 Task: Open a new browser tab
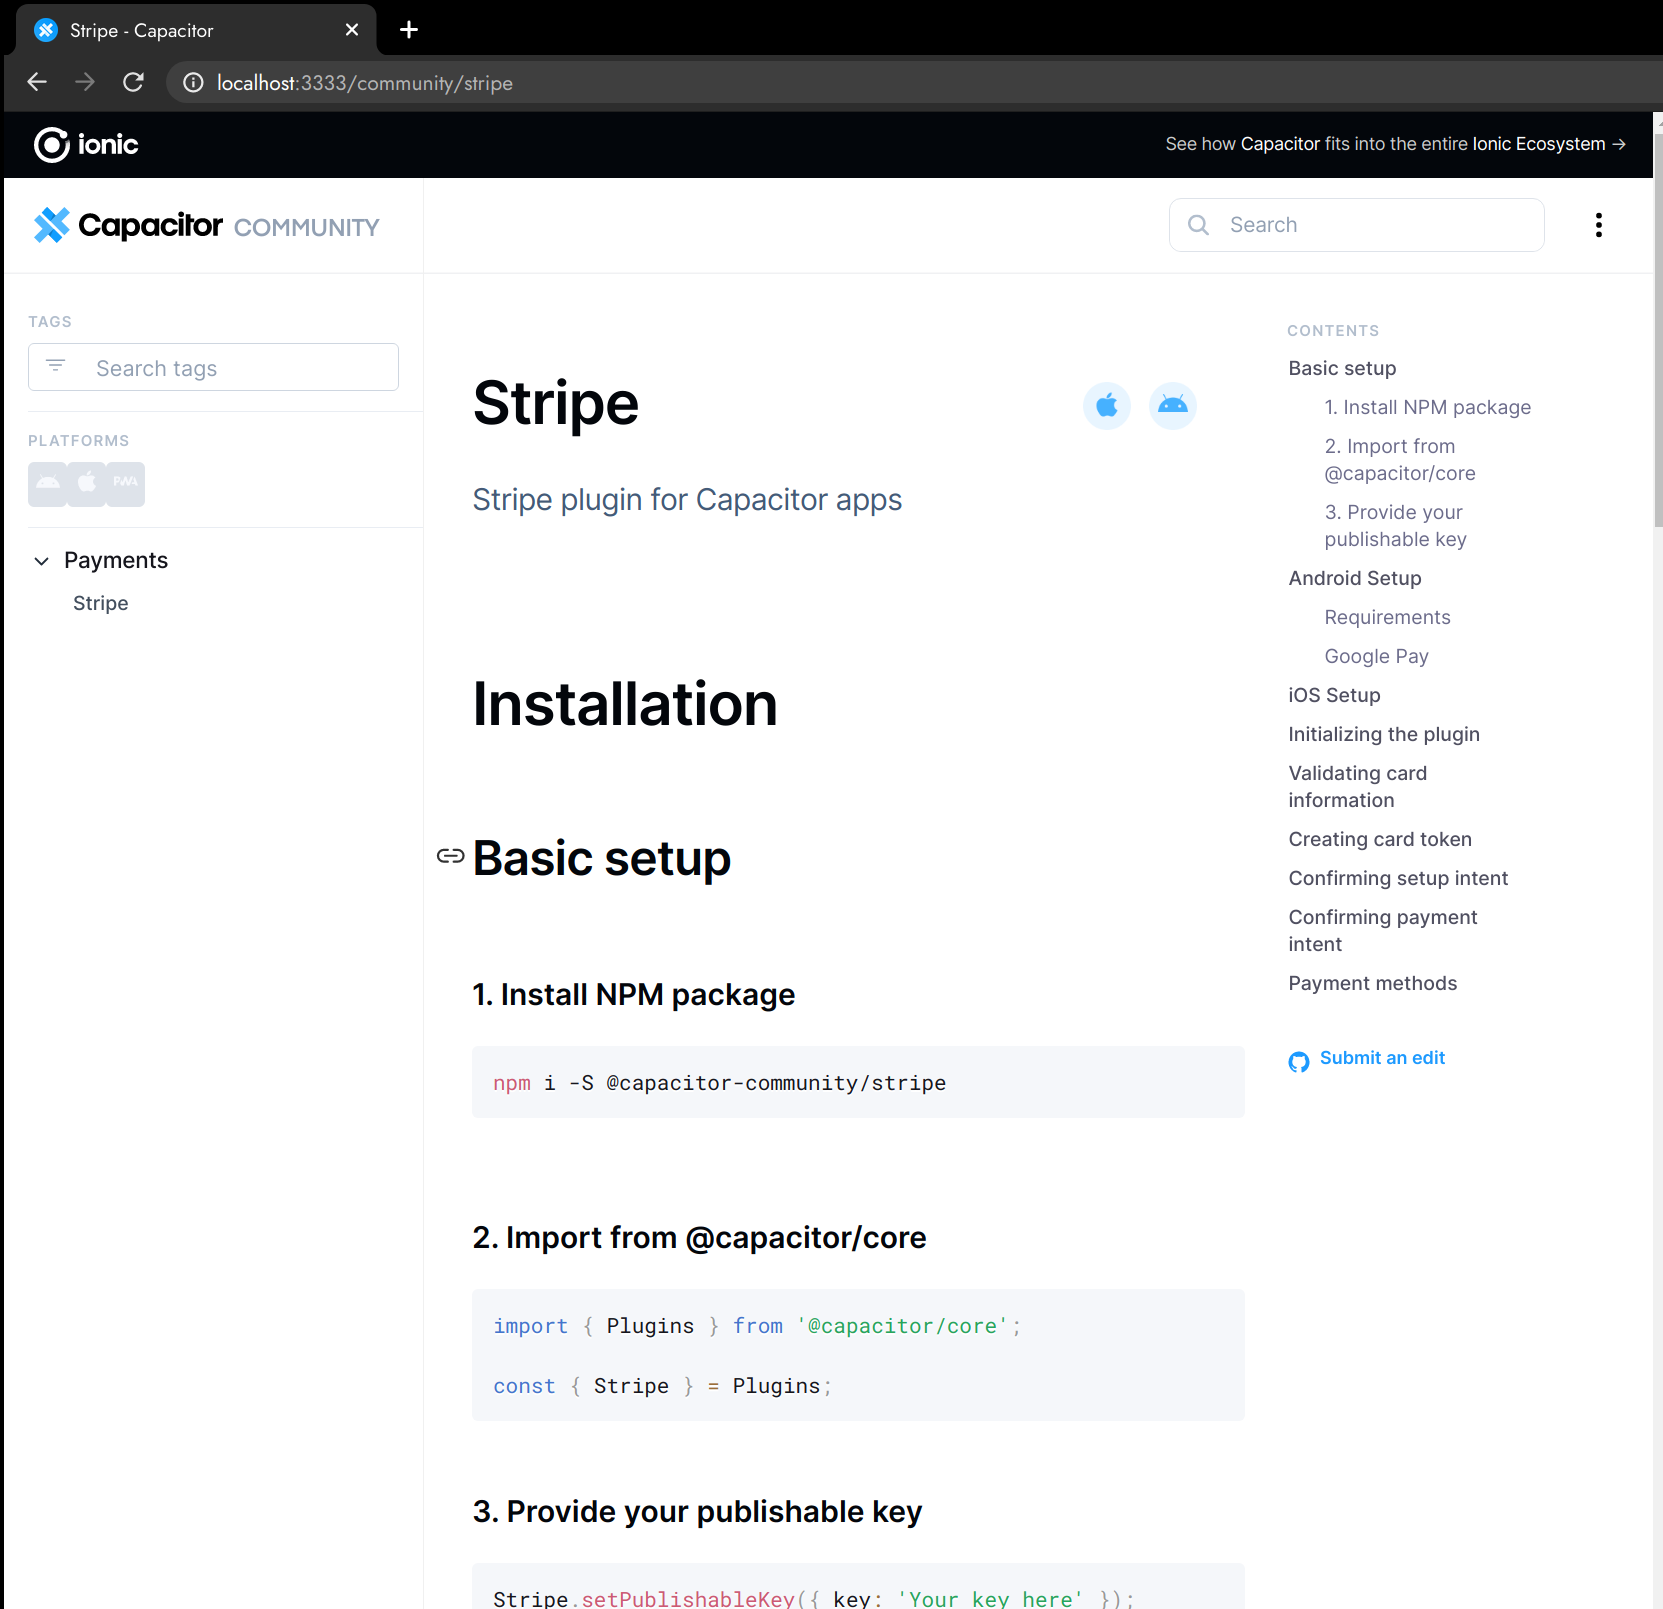408,30
